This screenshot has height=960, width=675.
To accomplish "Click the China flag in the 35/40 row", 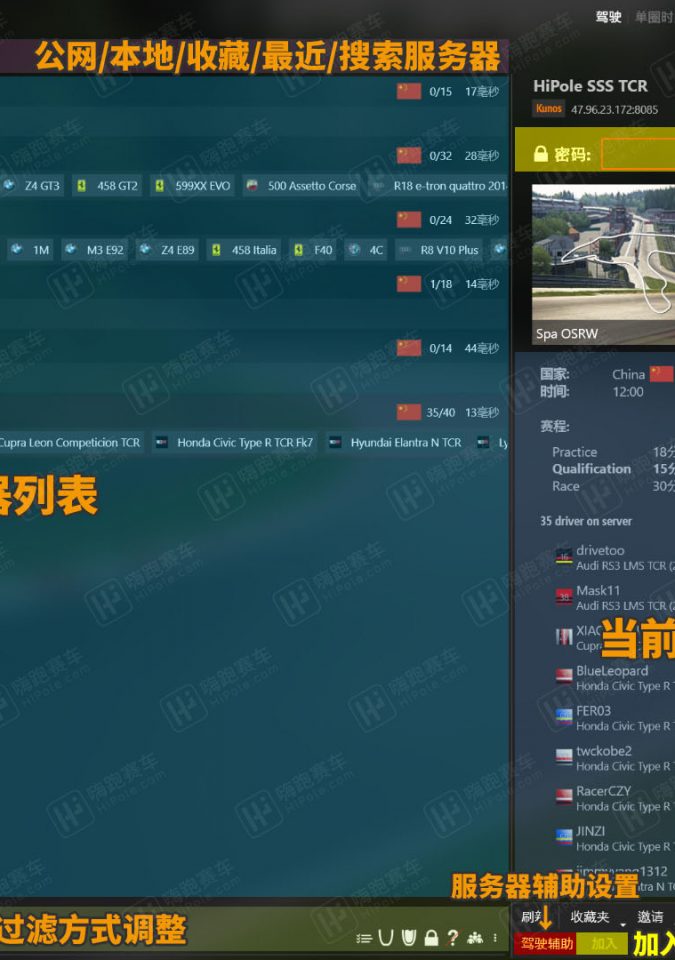I will click(x=409, y=412).
